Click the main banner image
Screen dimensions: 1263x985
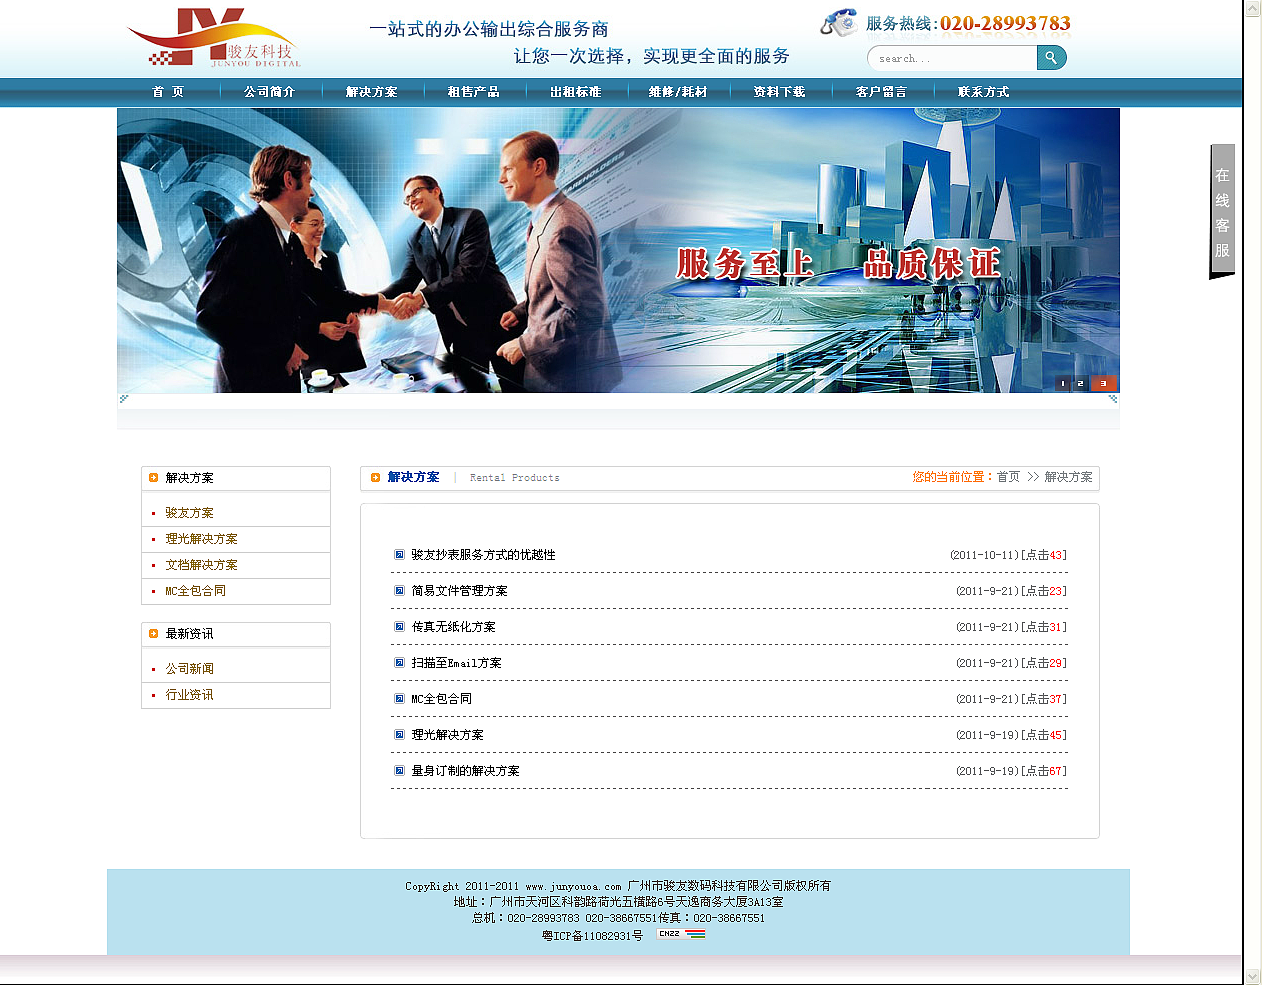pyautogui.click(x=618, y=250)
